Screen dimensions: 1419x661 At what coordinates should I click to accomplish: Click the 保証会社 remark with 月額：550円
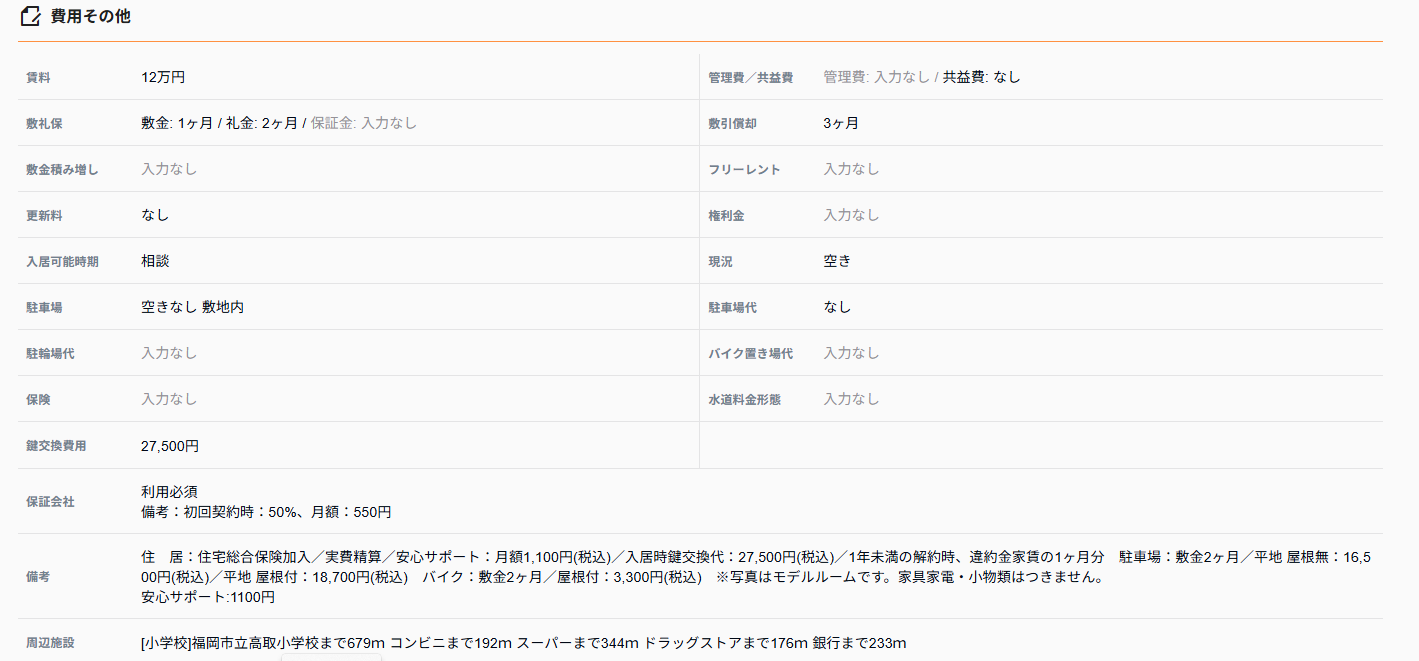[x=266, y=512]
